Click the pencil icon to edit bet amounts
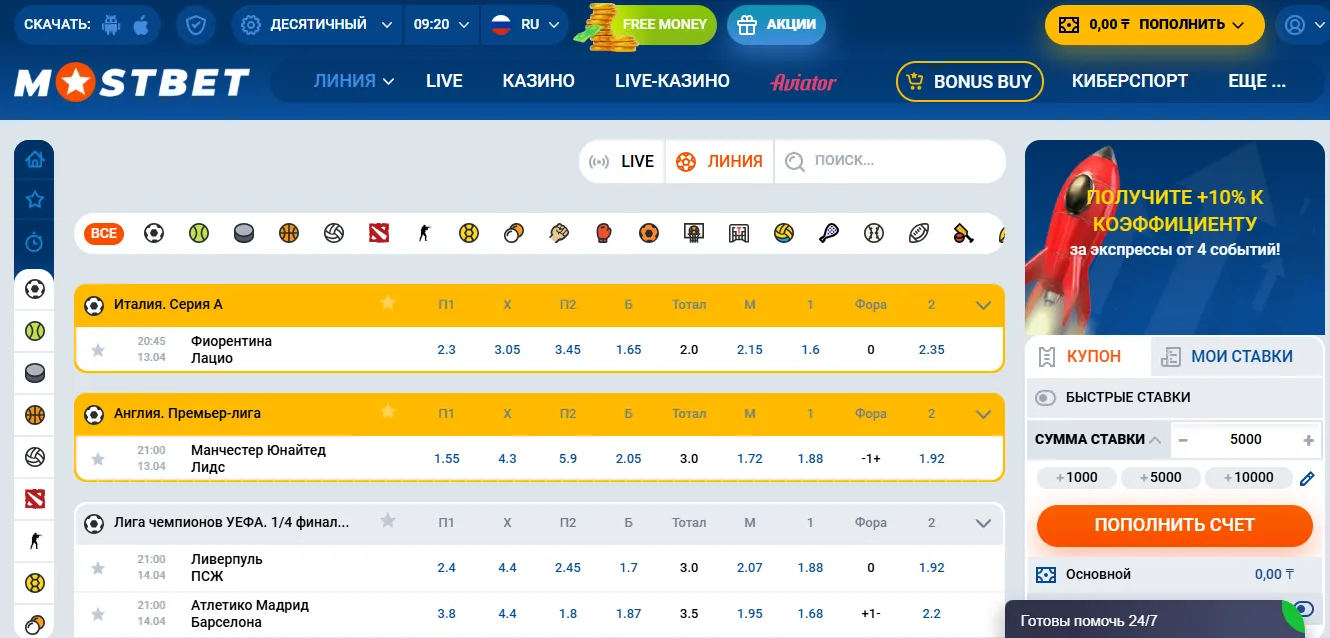The height and width of the screenshot is (638, 1330). (x=1307, y=478)
